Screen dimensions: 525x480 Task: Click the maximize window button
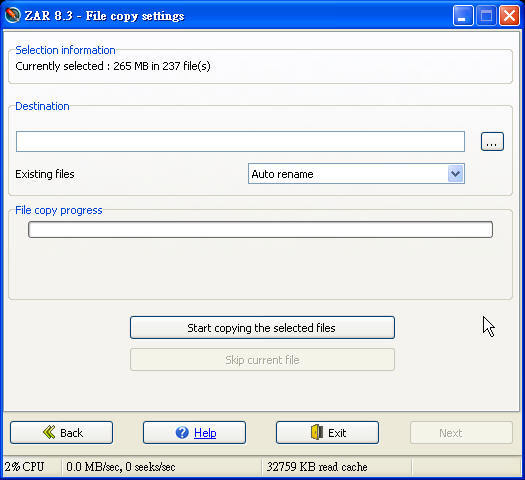pos(486,15)
